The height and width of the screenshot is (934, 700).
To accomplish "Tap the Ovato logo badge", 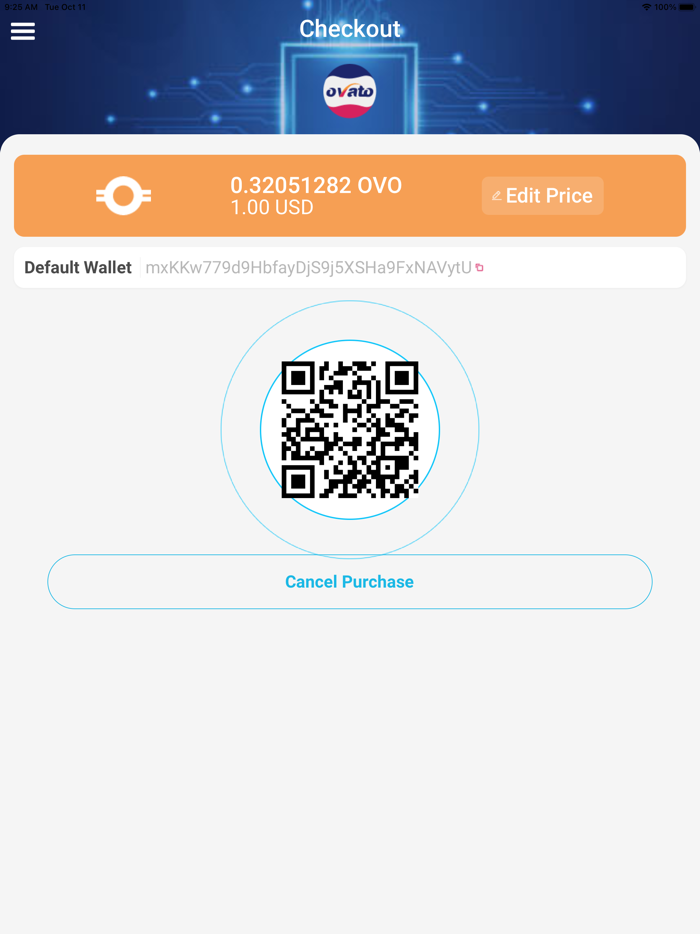I will click(x=350, y=91).
